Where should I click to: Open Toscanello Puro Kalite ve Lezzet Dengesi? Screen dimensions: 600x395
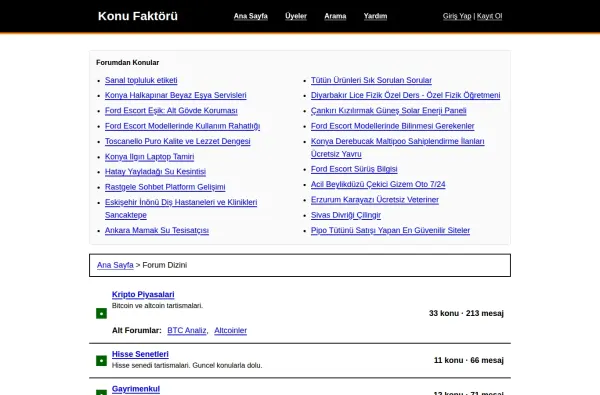tap(178, 141)
